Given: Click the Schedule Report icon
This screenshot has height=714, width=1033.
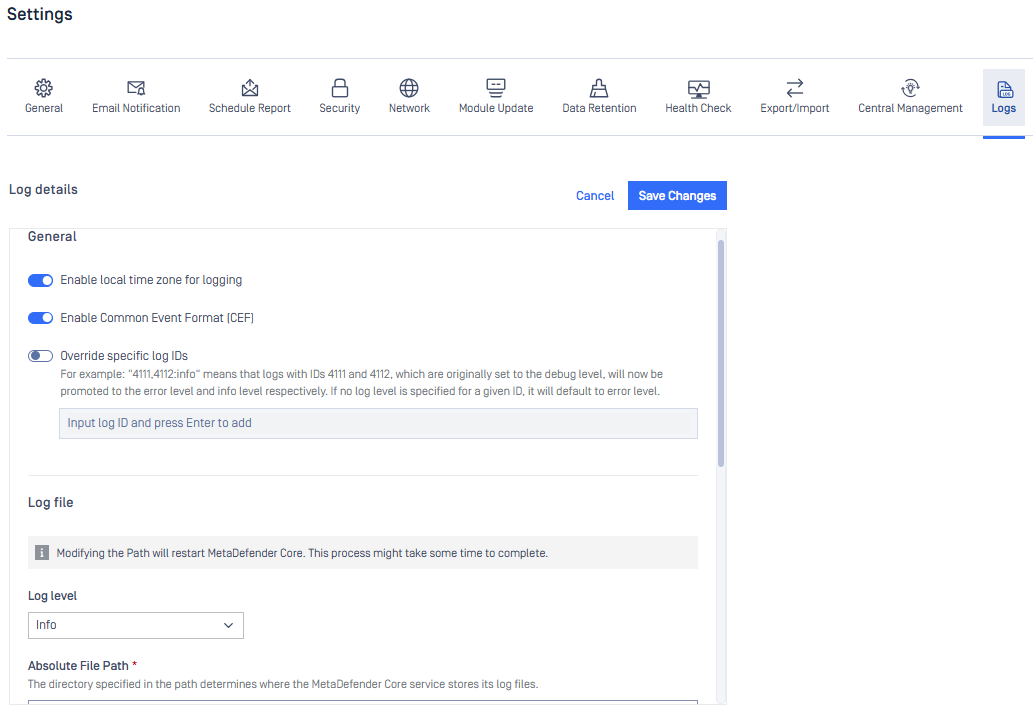Looking at the screenshot, I should pos(250,88).
